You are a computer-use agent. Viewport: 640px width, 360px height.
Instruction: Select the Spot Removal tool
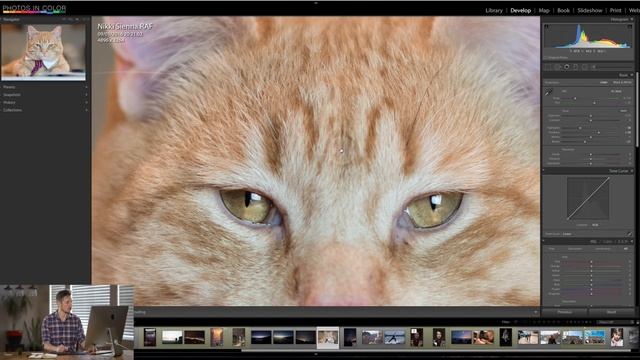click(x=557, y=67)
